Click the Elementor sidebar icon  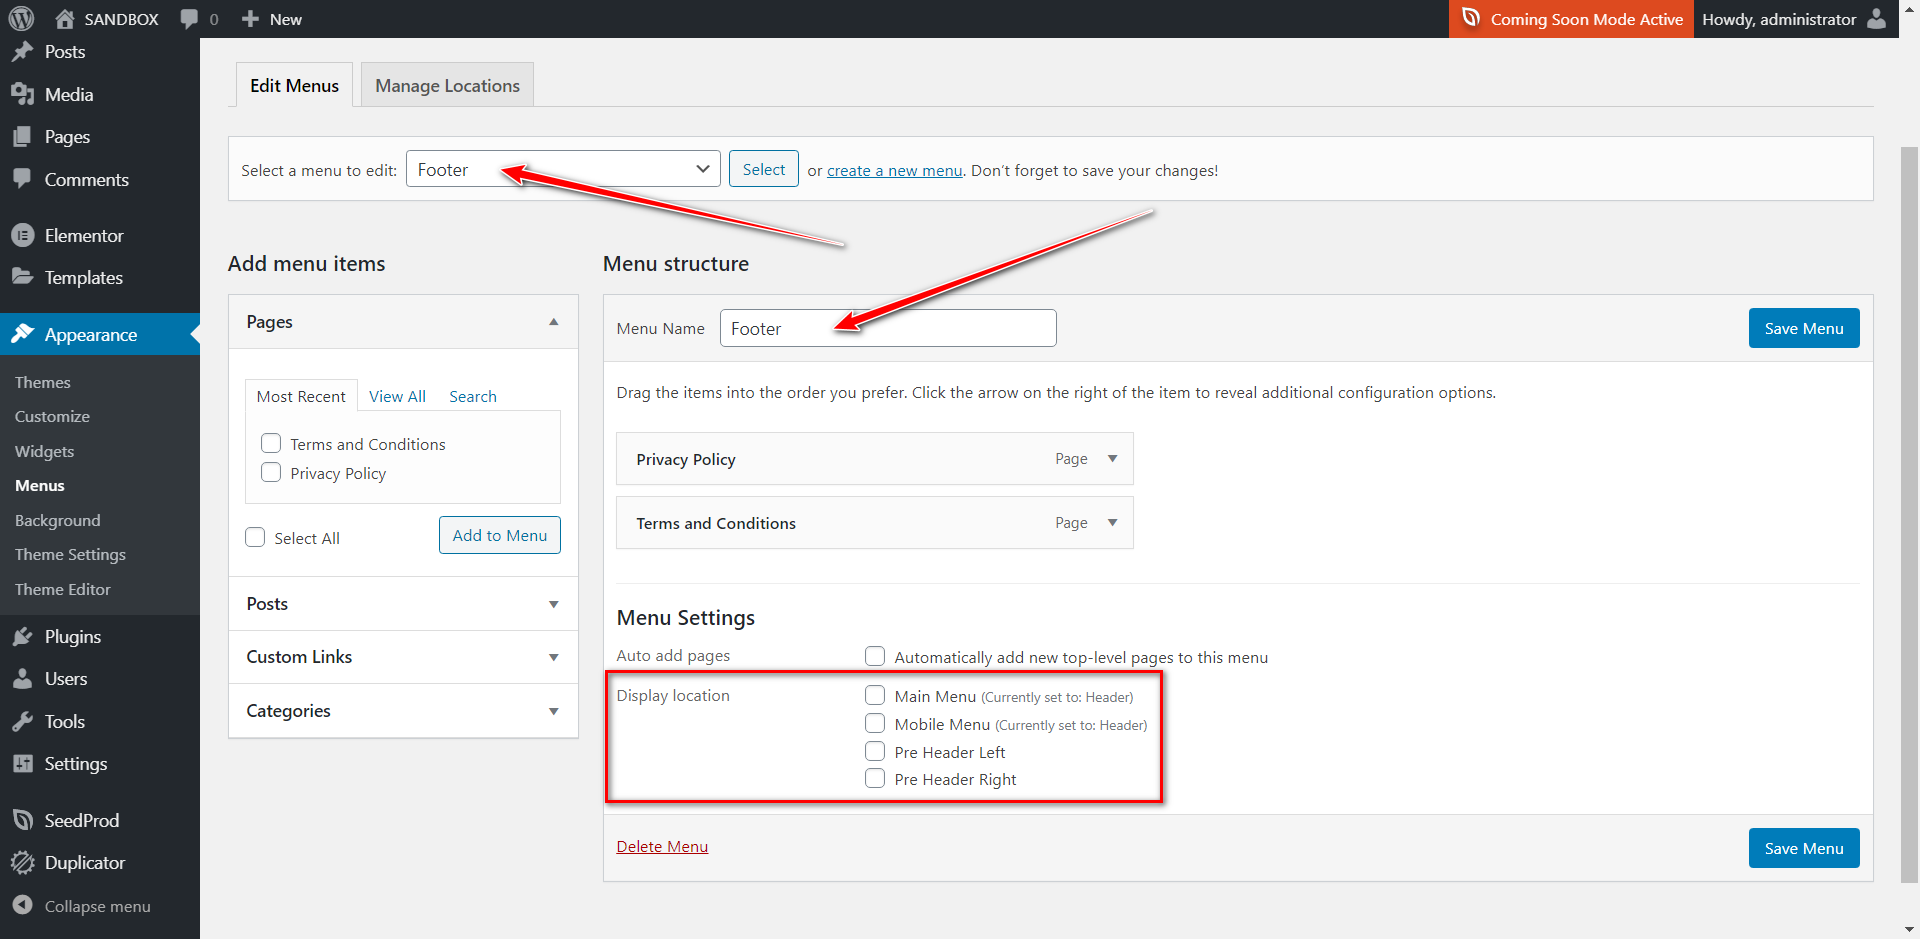click(22, 236)
